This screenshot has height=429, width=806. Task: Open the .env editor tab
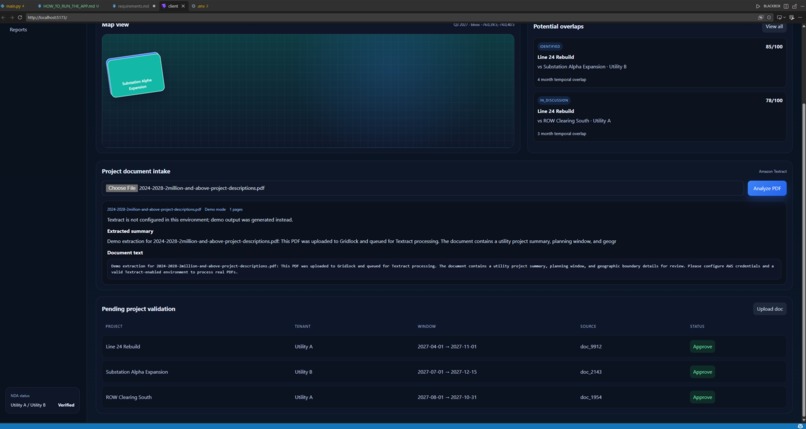click(x=200, y=6)
